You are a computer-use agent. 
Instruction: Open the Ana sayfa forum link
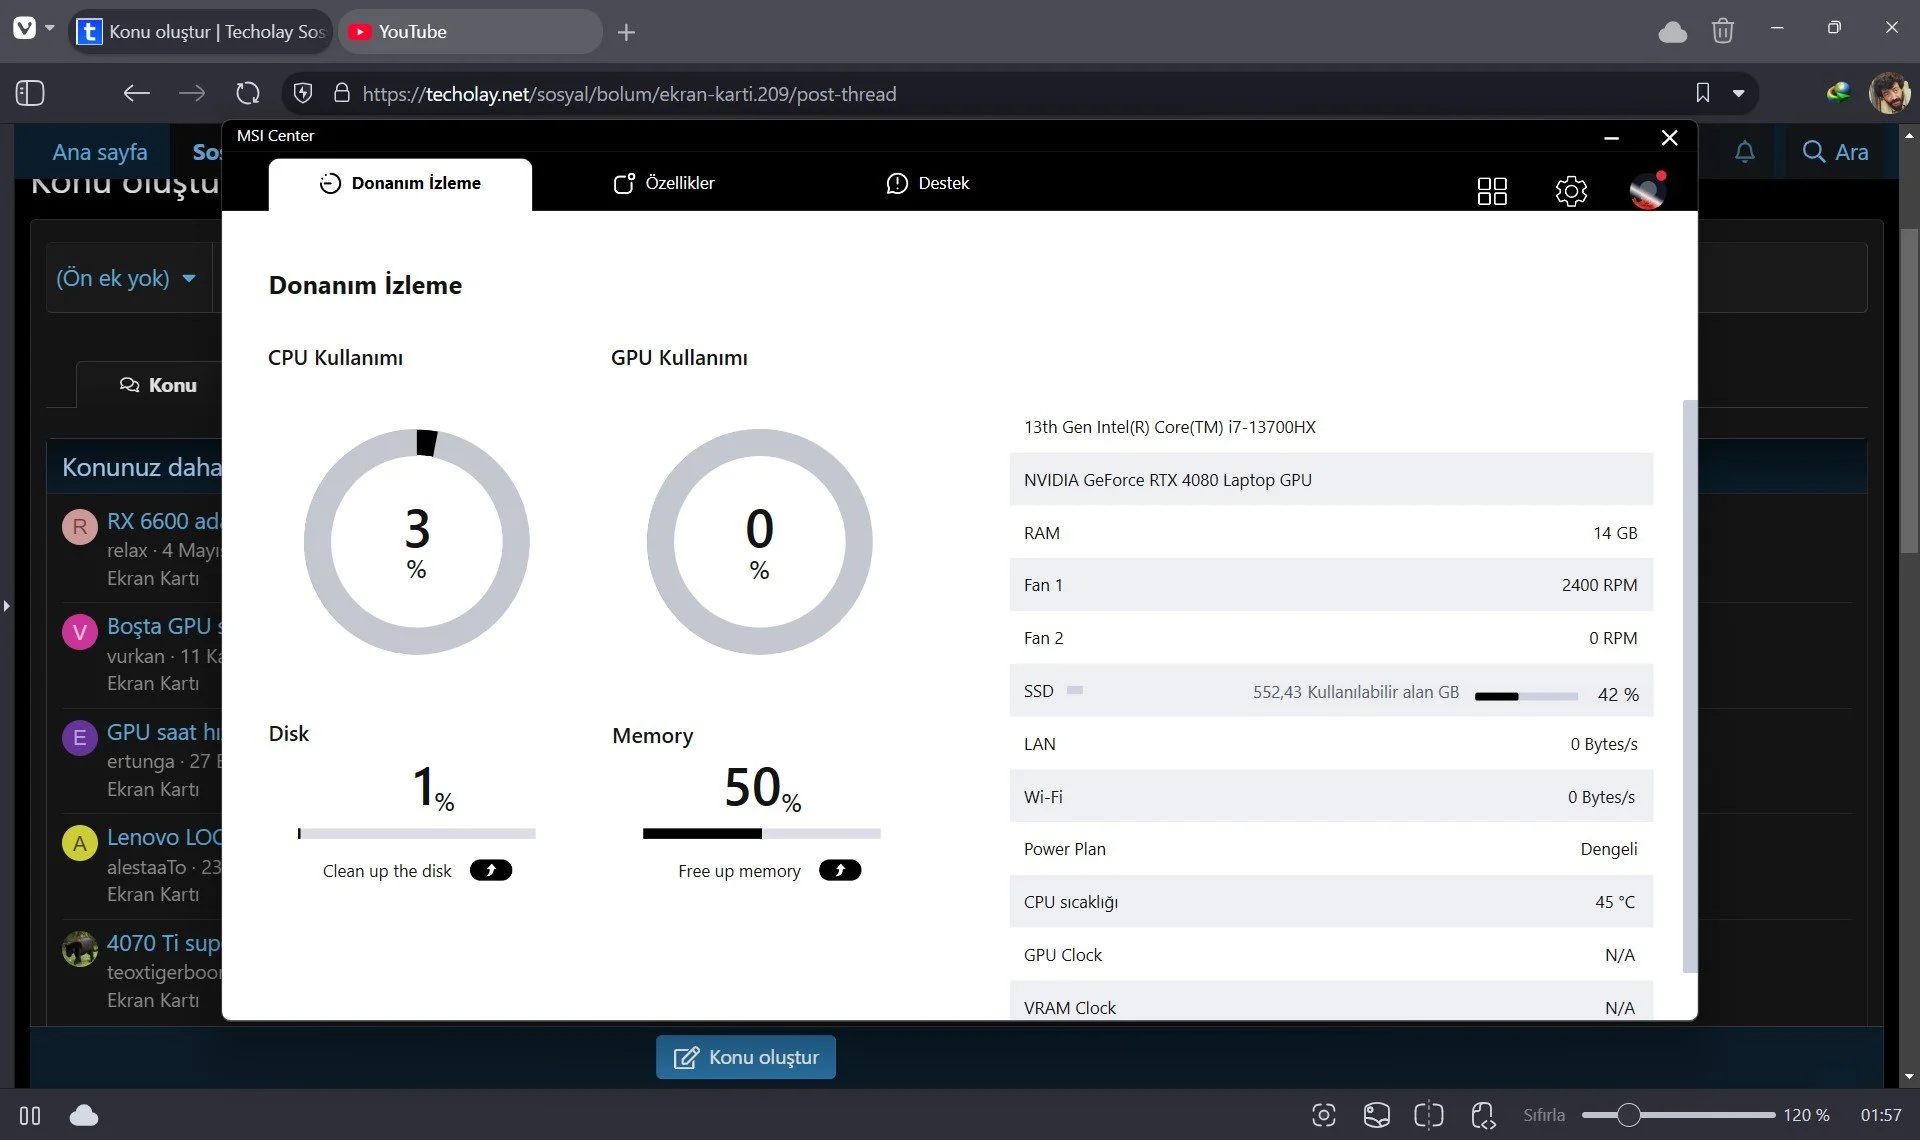tap(100, 152)
